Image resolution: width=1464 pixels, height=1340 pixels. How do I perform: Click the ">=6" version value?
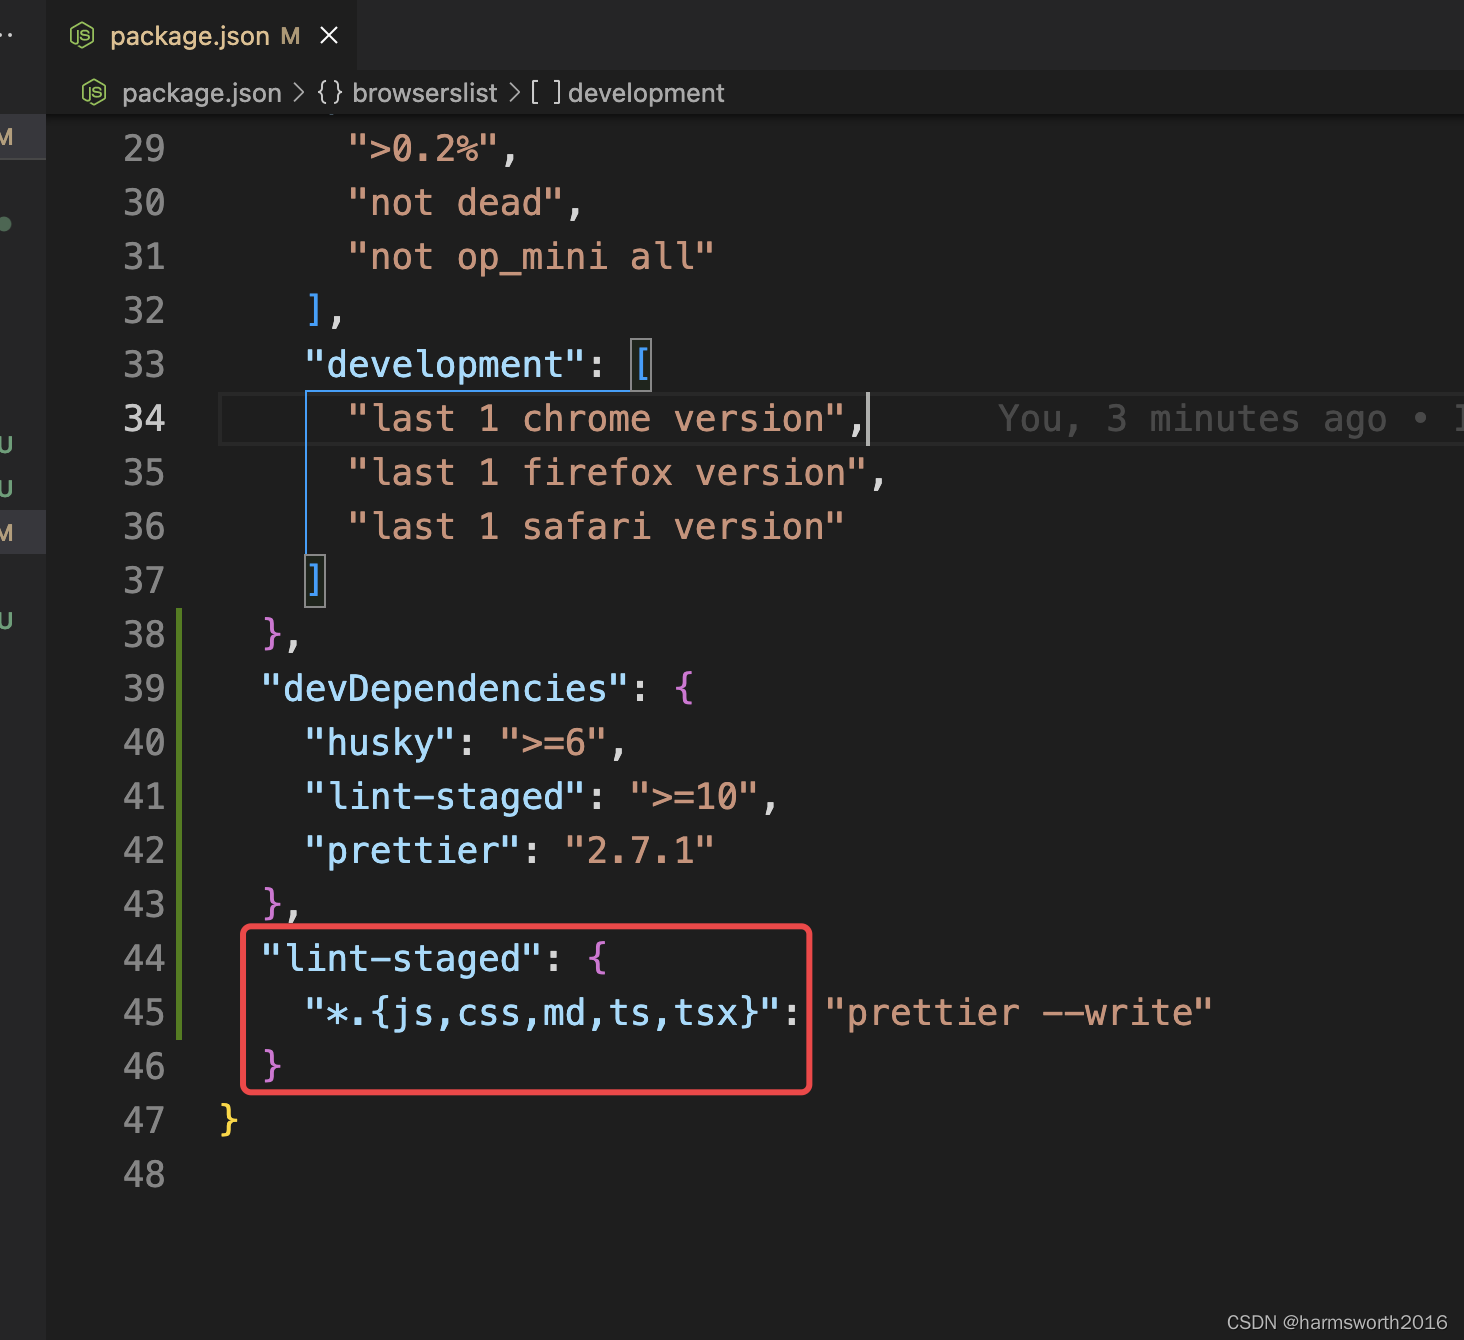coord(553,743)
